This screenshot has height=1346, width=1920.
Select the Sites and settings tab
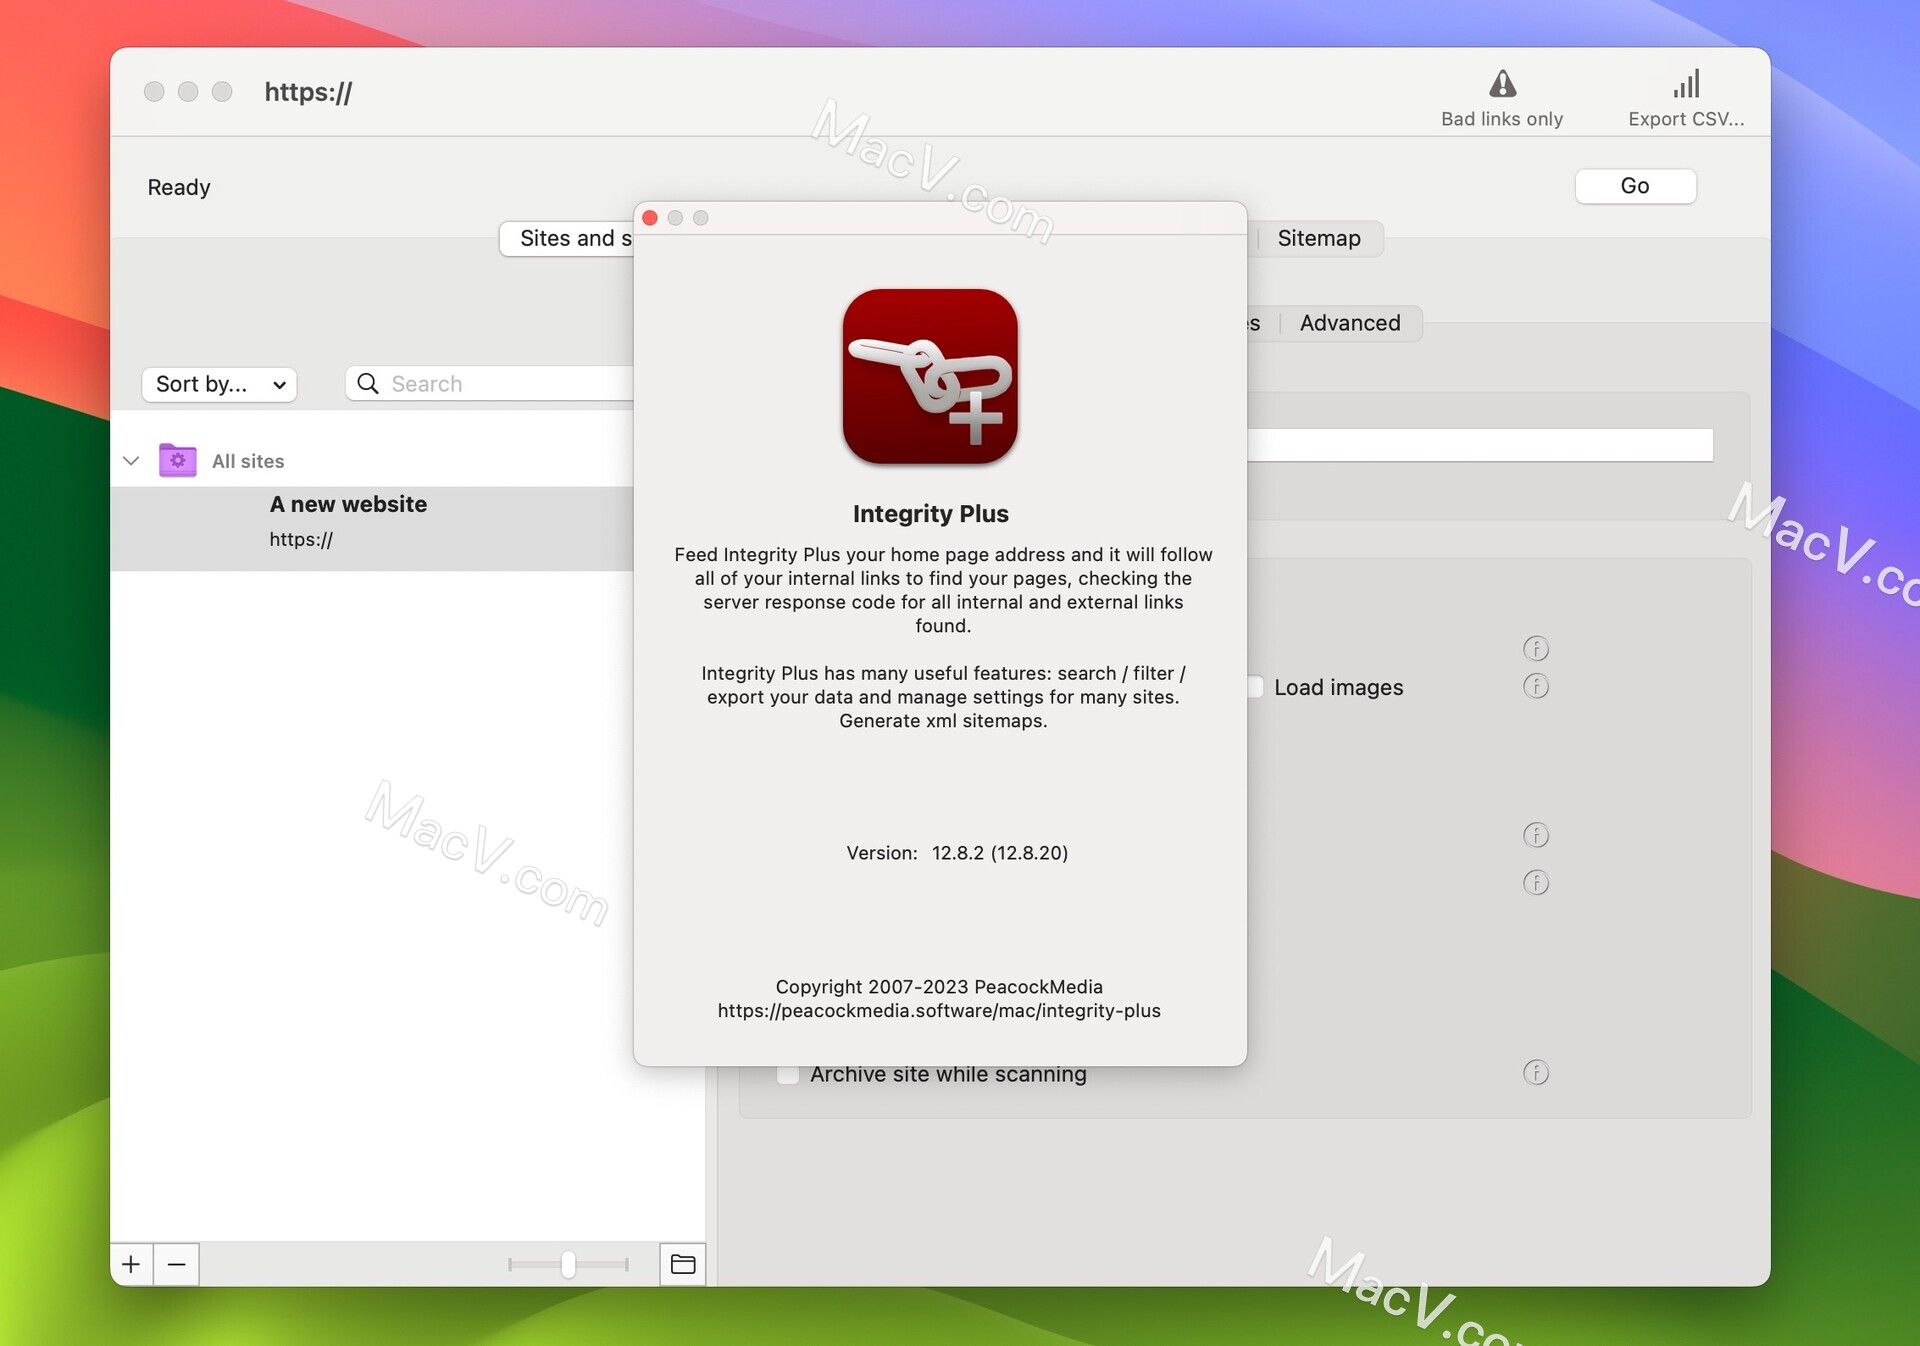[x=567, y=238]
